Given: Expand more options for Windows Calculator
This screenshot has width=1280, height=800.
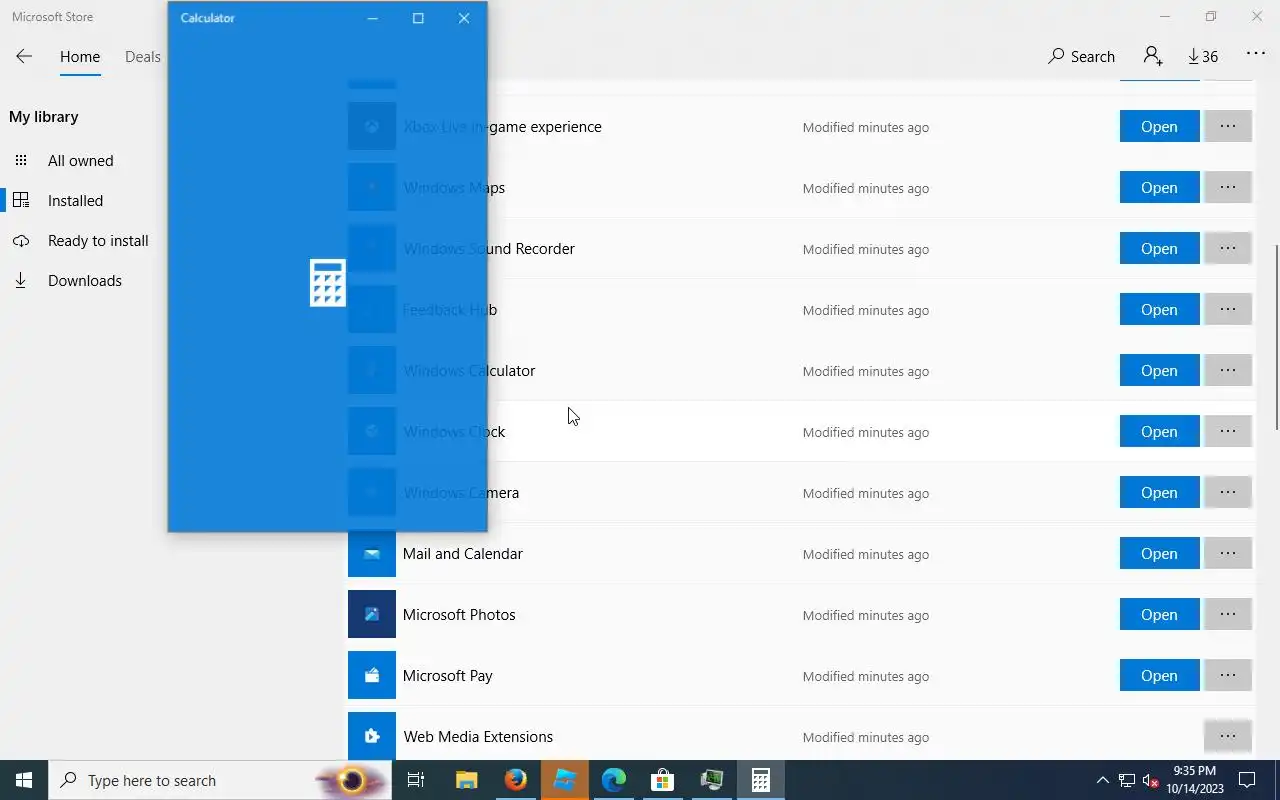Looking at the screenshot, I should point(1228,370).
